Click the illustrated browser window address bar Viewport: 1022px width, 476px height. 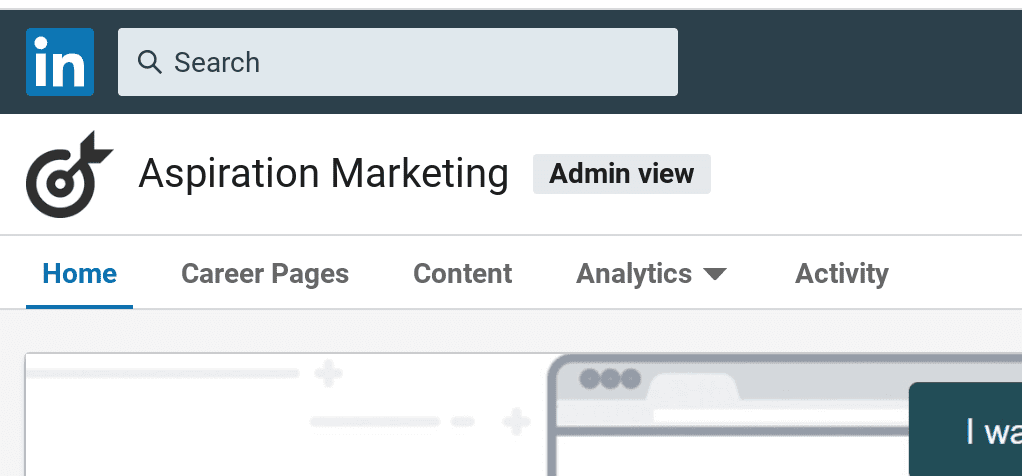coord(781,416)
